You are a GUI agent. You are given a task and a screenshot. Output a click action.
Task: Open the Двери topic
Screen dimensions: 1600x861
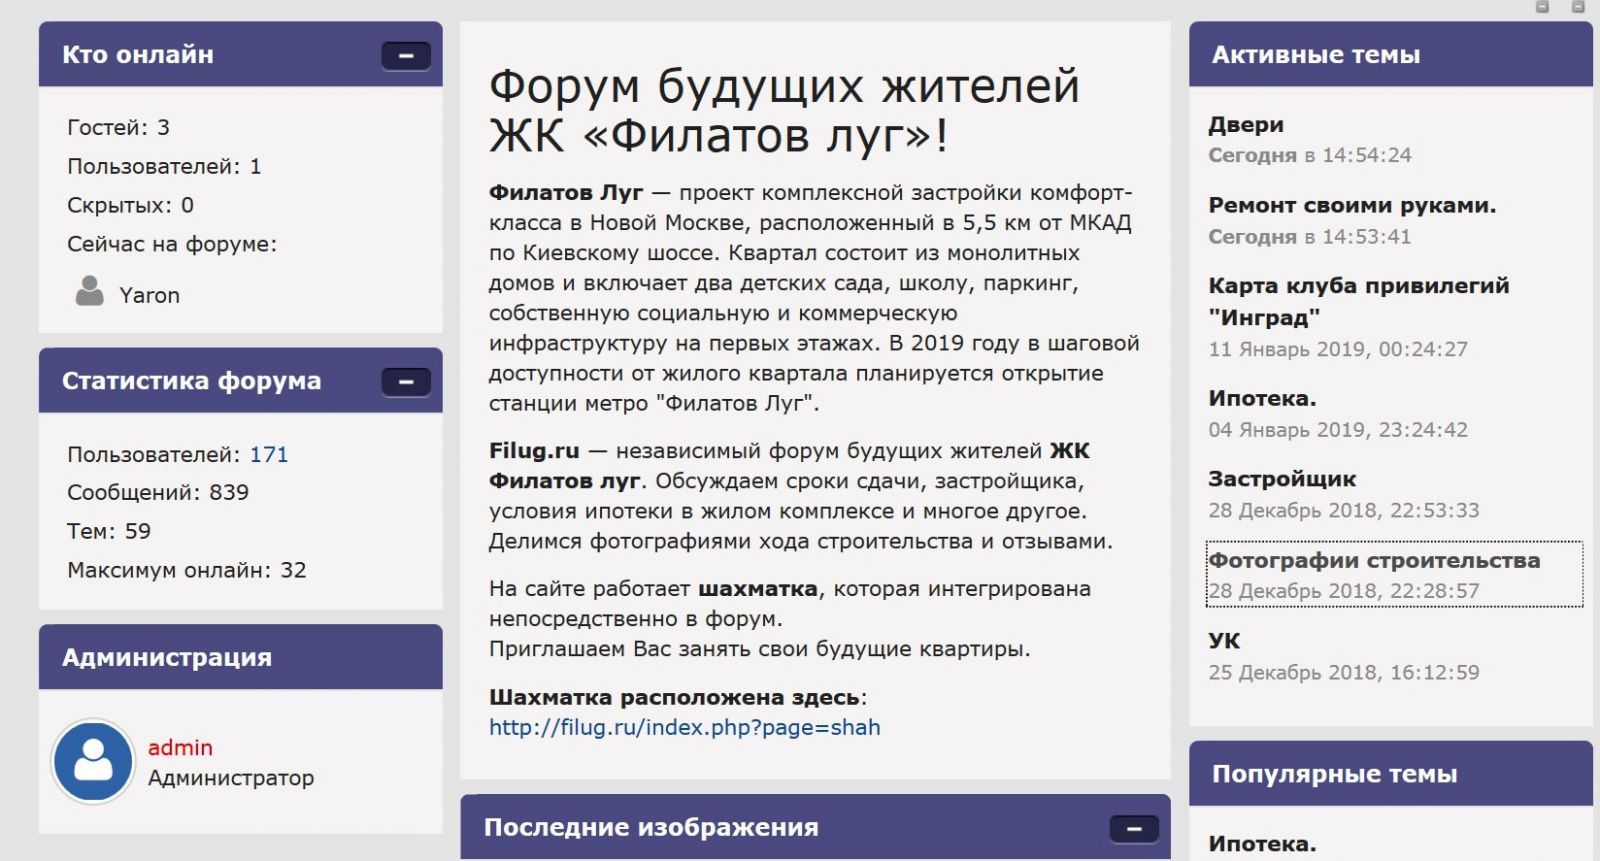[x=1246, y=125]
